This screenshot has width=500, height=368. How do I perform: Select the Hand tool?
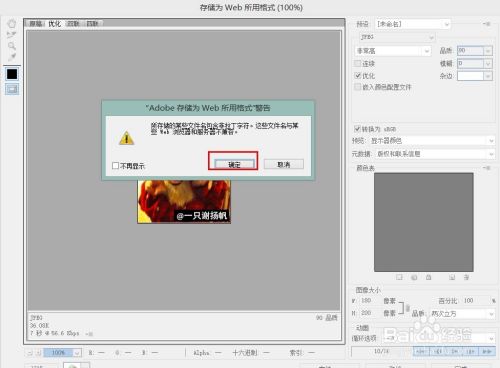[x=12, y=24]
